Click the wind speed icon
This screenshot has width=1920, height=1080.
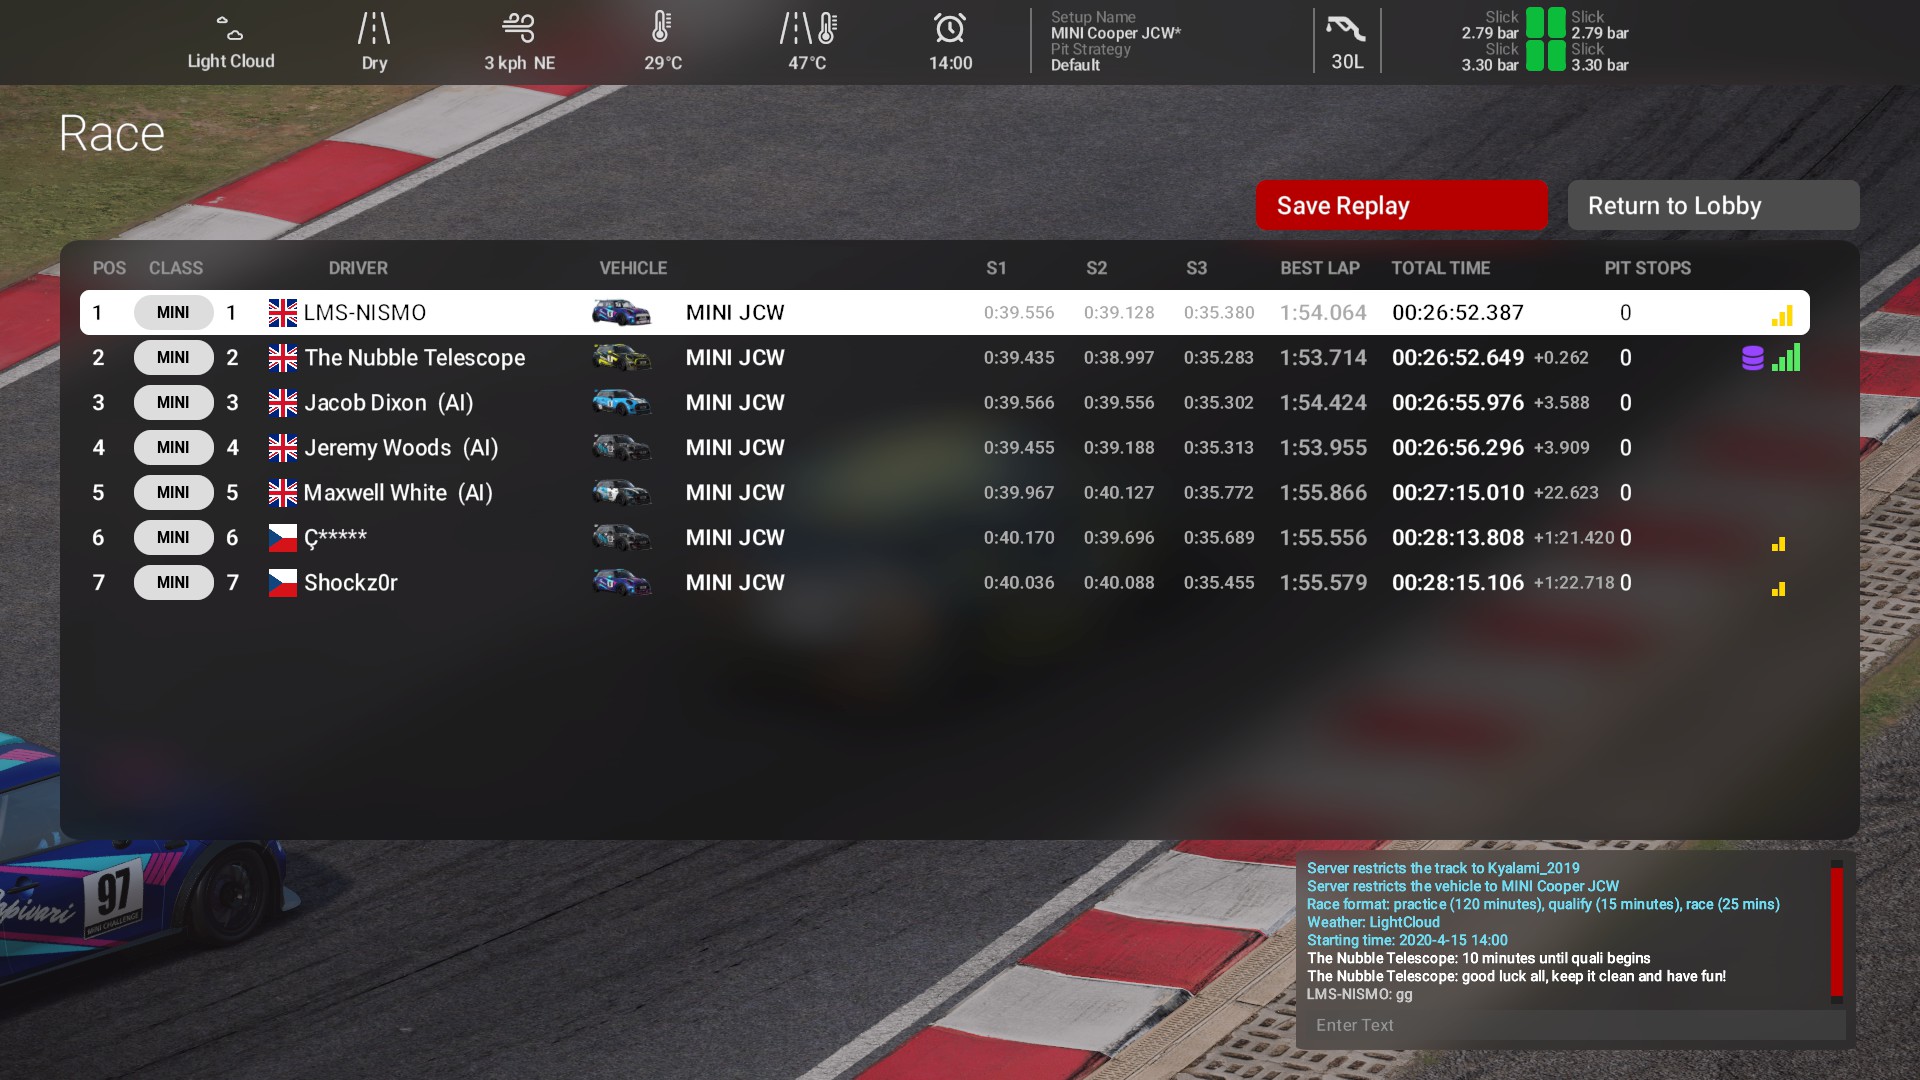tap(519, 28)
